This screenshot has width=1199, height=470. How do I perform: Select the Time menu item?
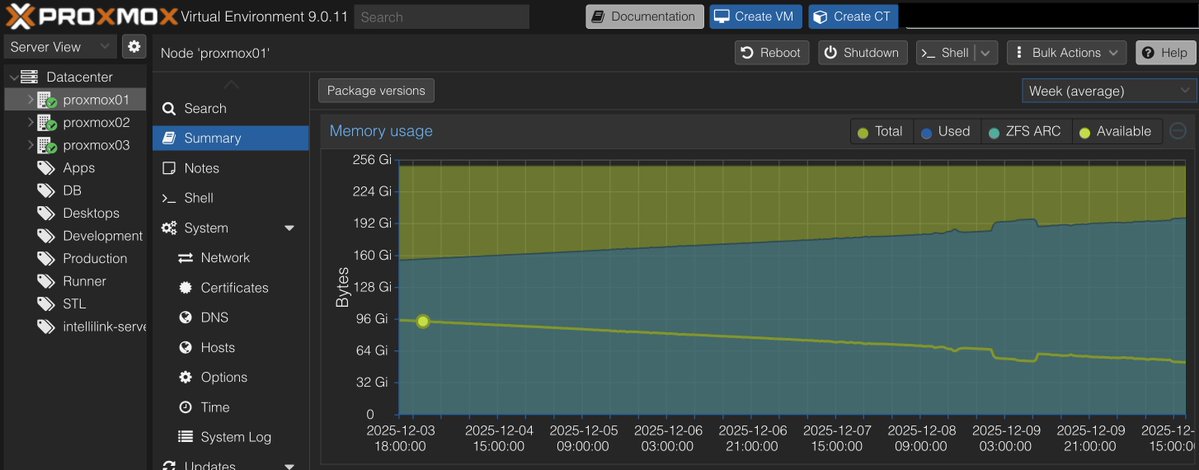coord(231,407)
